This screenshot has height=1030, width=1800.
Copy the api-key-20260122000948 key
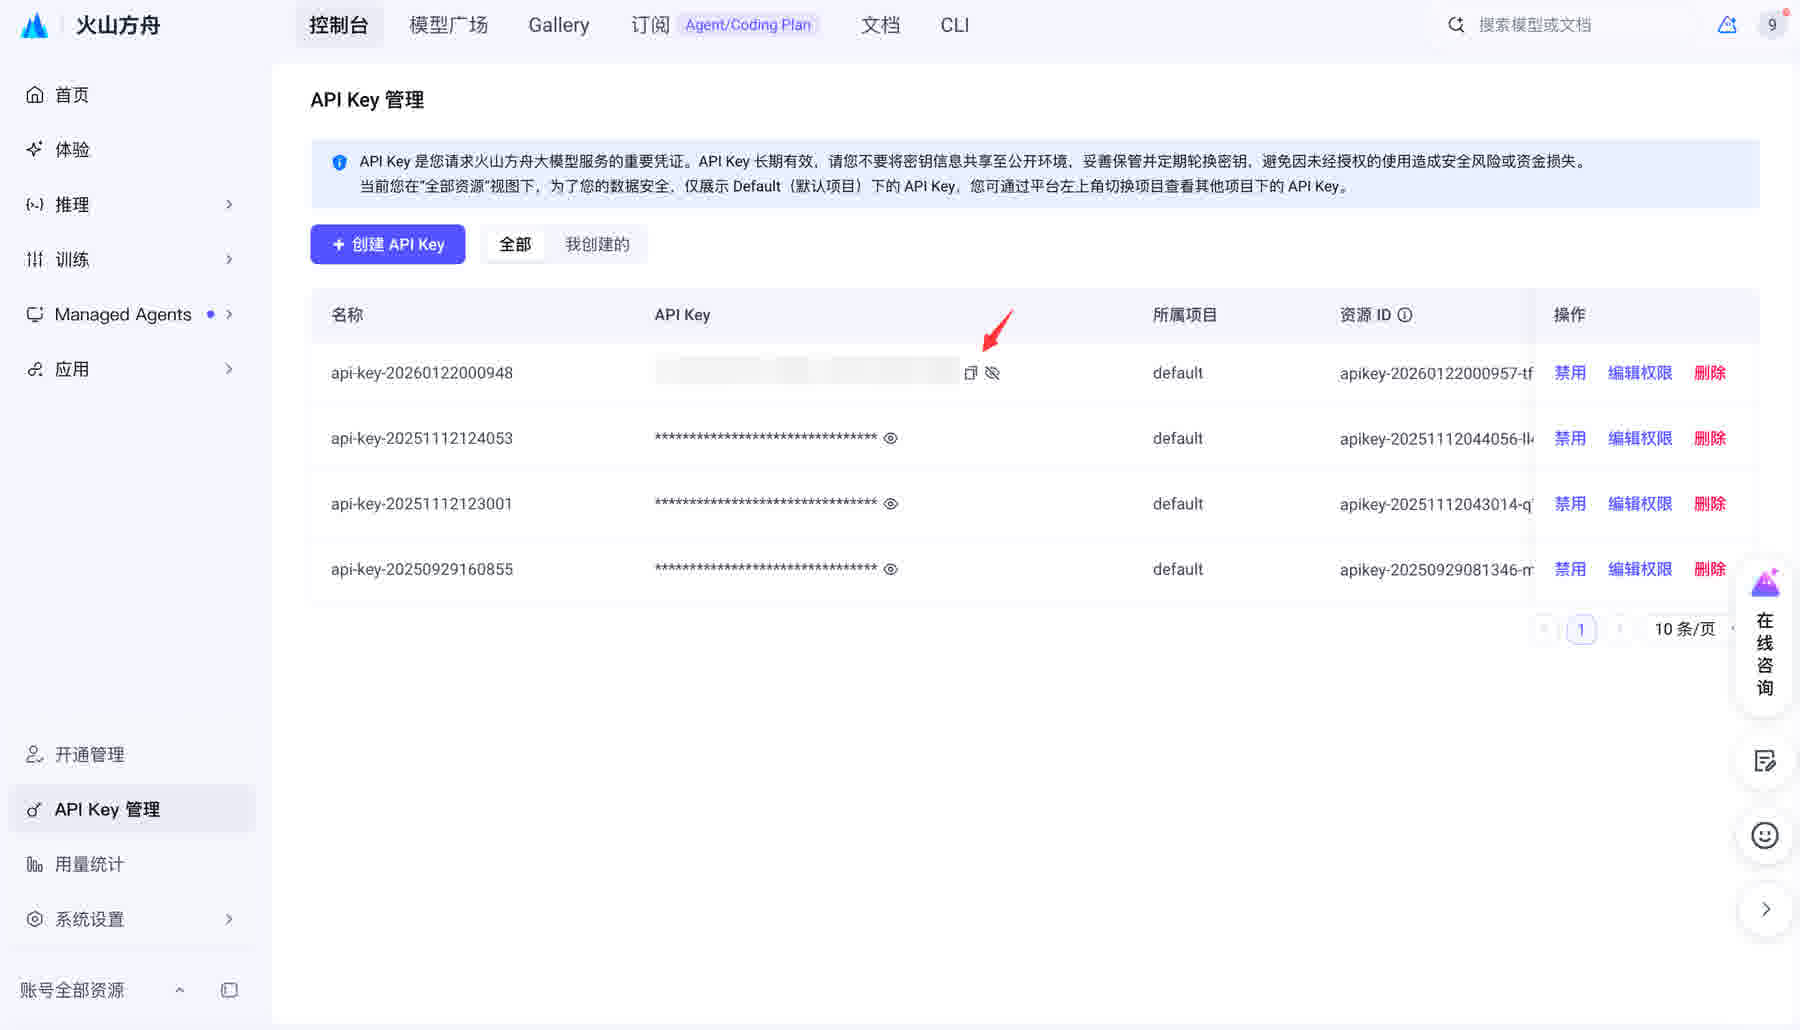point(970,373)
